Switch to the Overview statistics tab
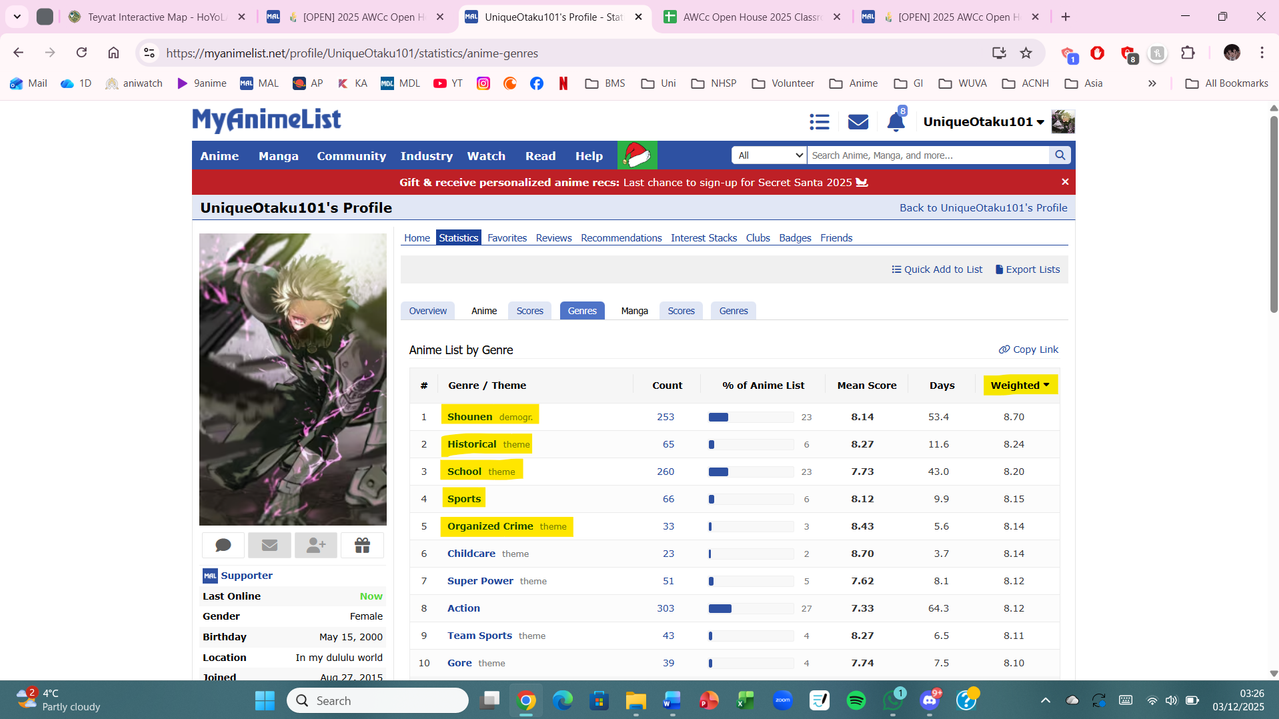 pyautogui.click(x=428, y=311)
